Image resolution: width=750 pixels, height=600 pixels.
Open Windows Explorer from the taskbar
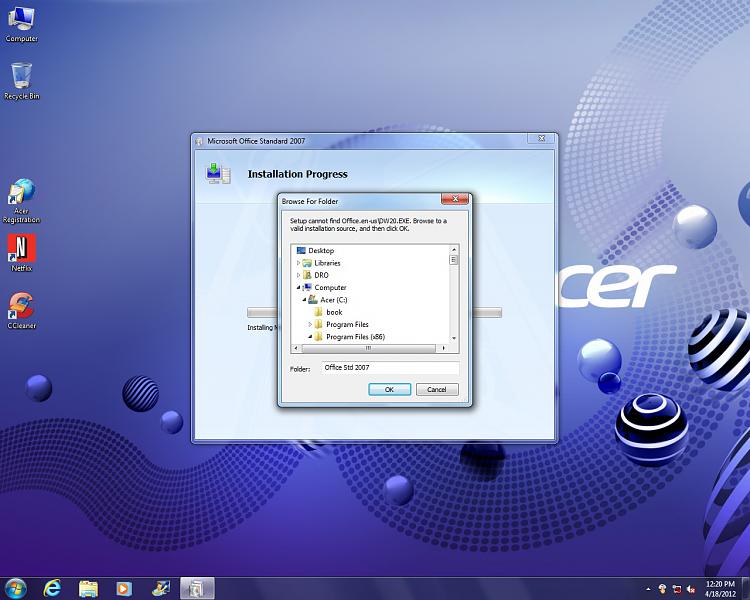pos(88,588)
